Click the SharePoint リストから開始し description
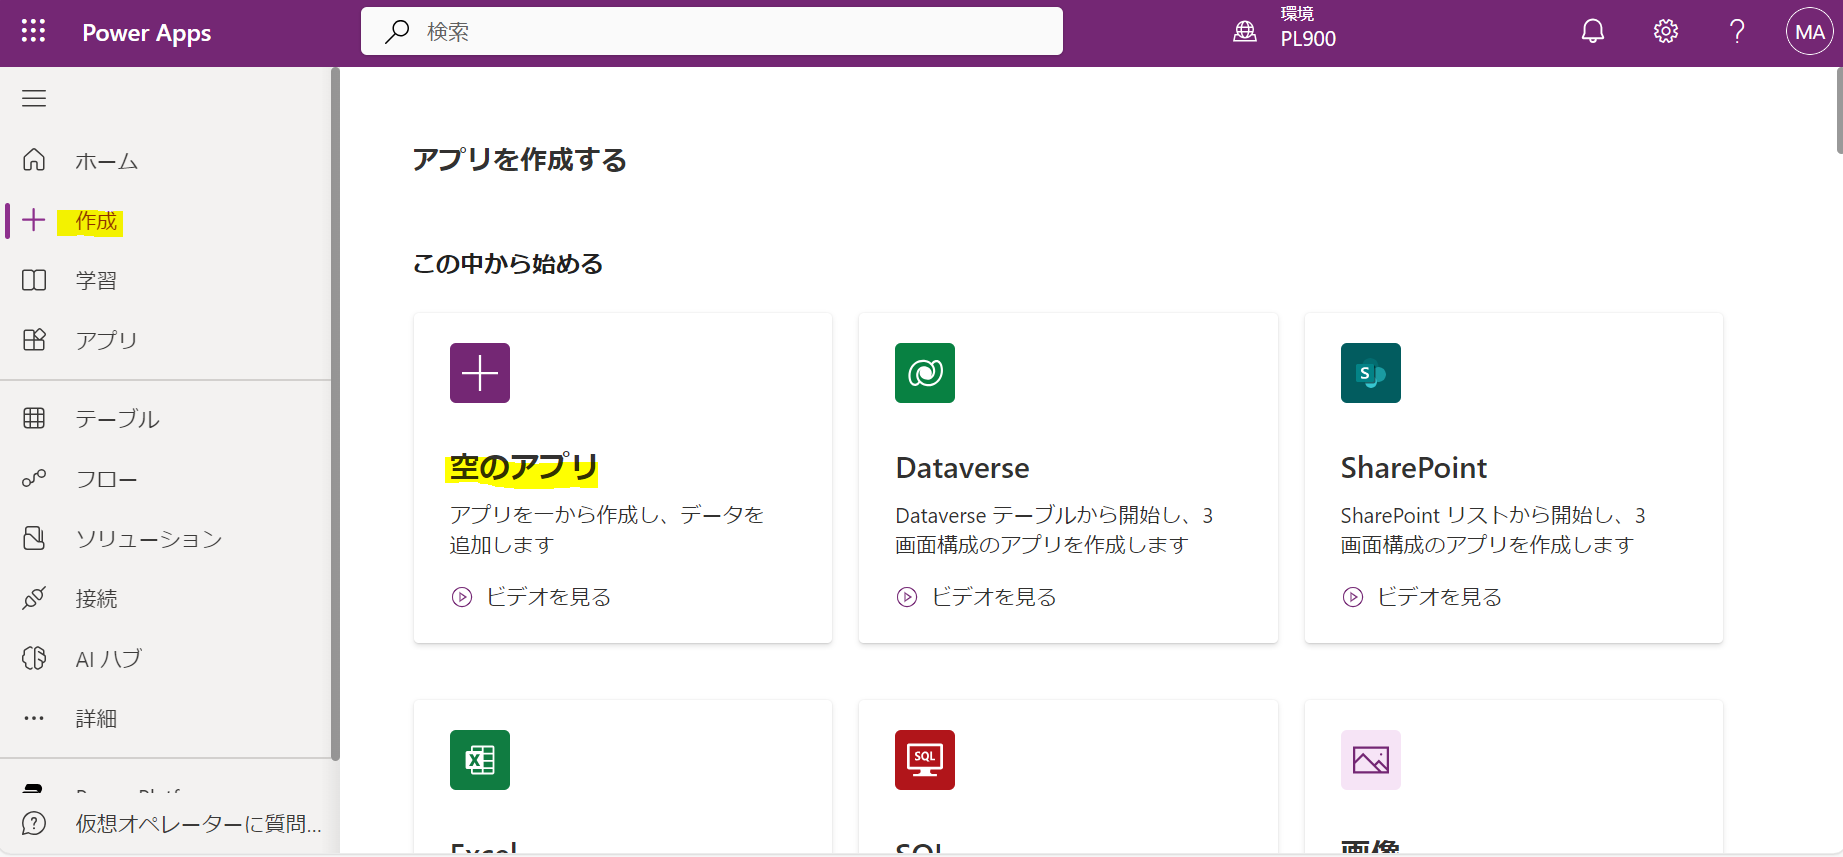The width and height of the screenshot is (1843, 857). pyautogui.click(x=1493, y=529)
